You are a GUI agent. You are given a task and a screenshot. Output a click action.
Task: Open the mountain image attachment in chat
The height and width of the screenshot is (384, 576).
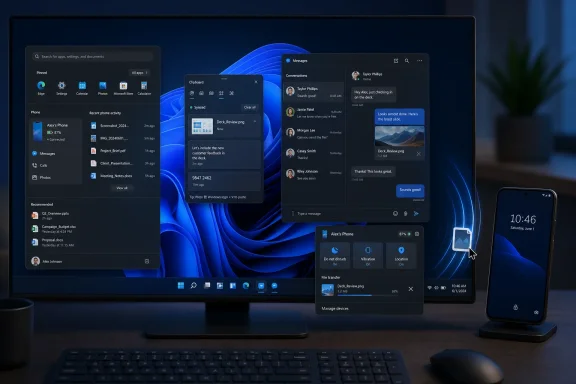(399, 136)
